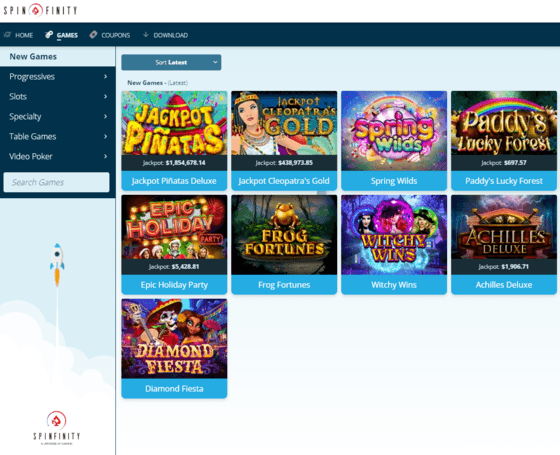
Task: Click the Spinfinity logo at top
Action: pos(40,10)
